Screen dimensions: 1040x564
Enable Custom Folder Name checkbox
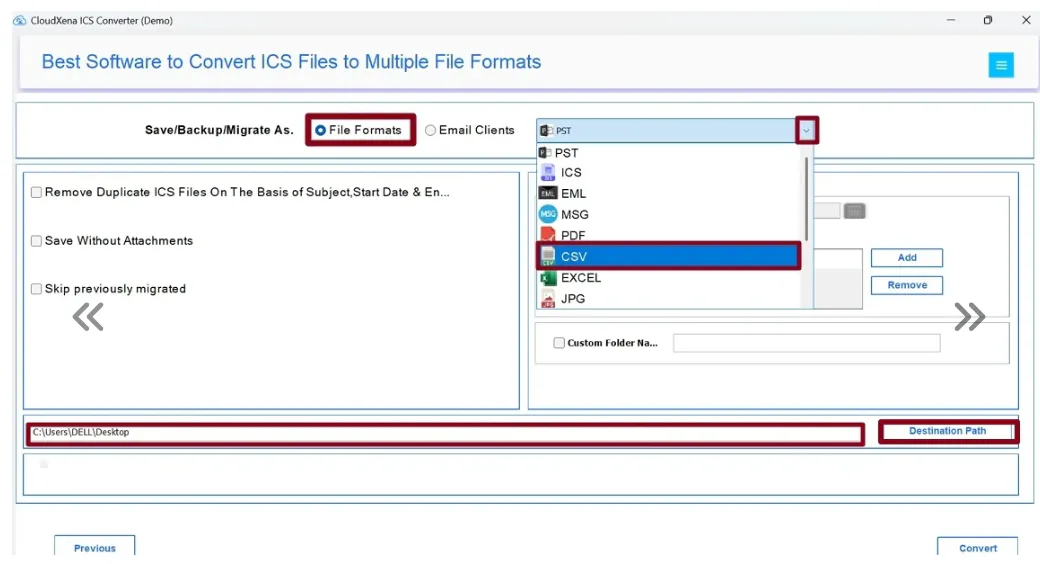click(559, 343)
